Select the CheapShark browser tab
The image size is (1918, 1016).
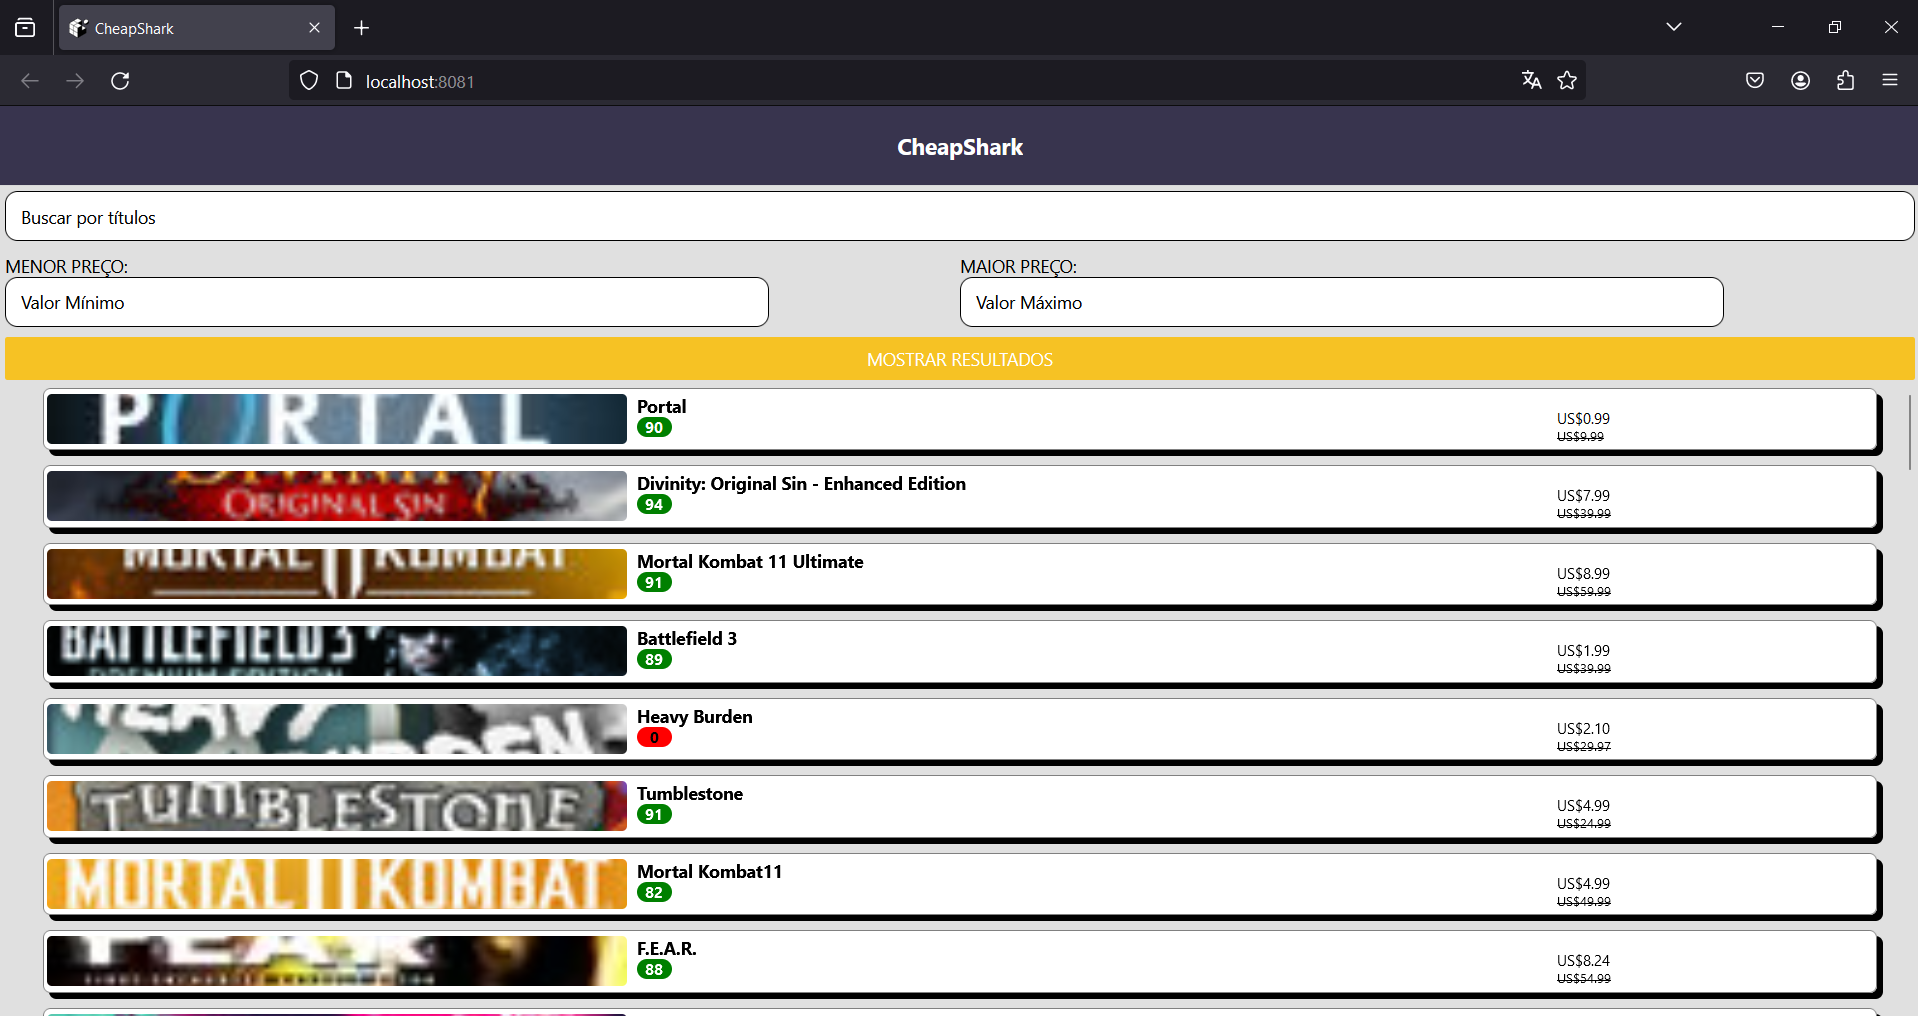[x=197, y=28]
